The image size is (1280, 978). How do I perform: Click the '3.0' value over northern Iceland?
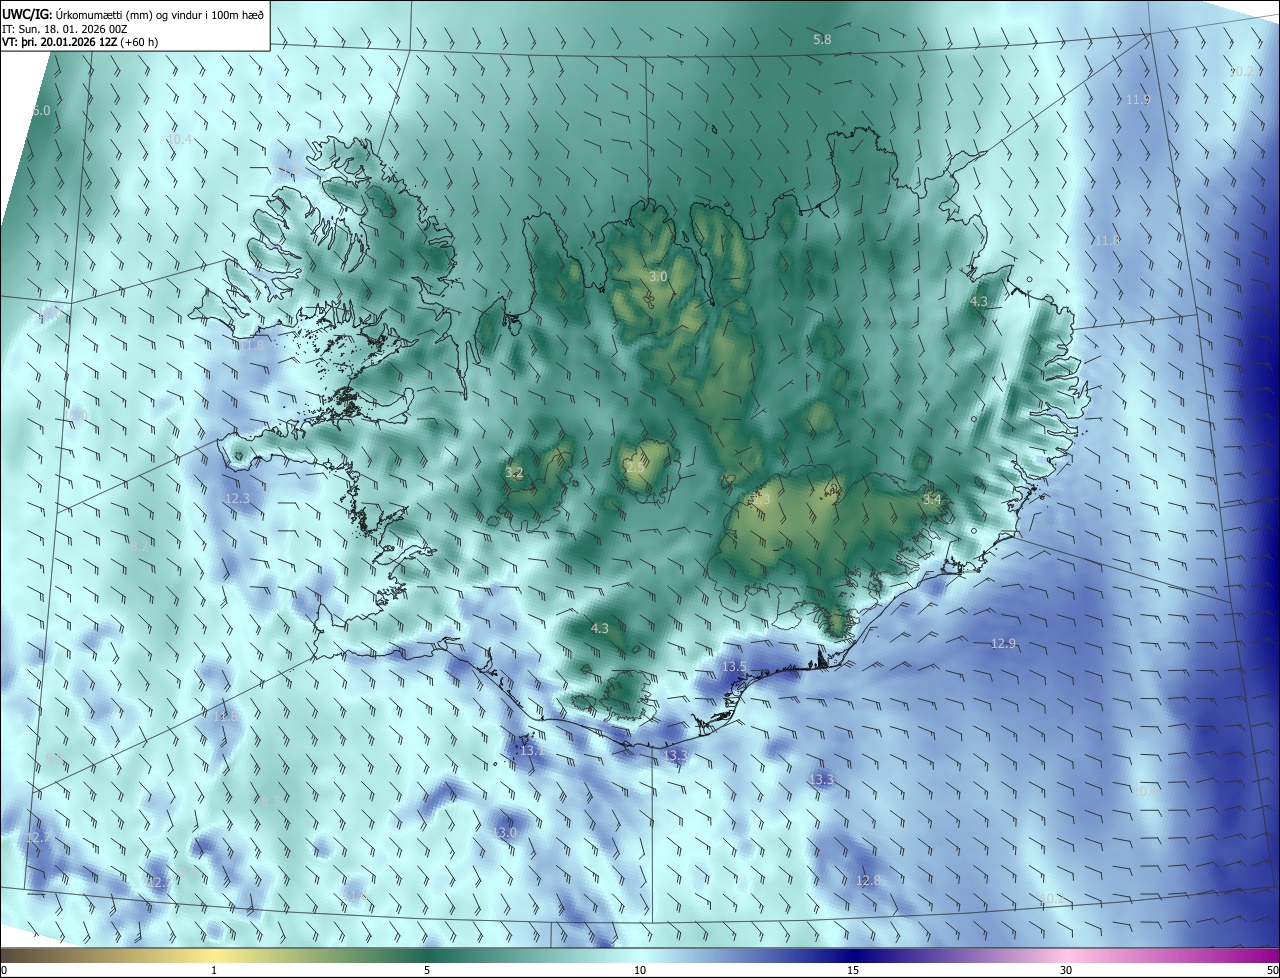658,277
